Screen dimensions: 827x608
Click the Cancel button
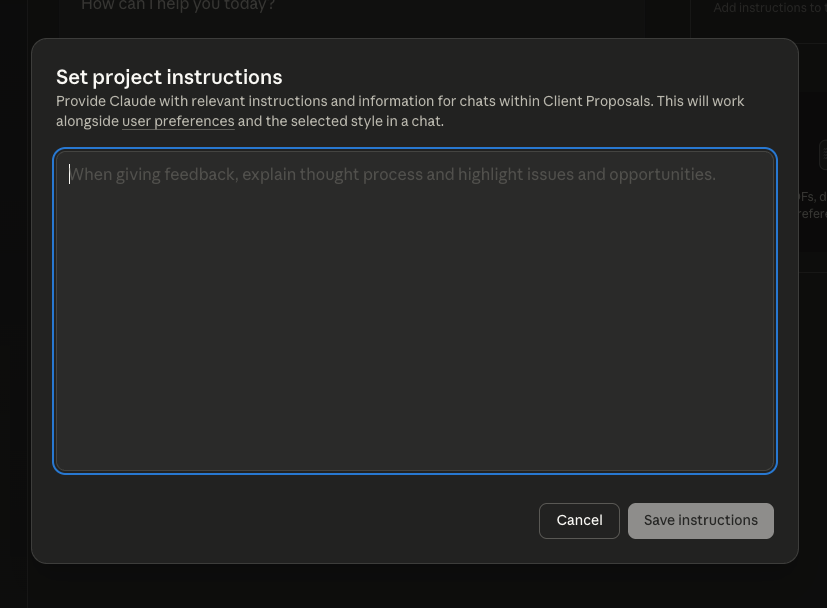(579, 521)
